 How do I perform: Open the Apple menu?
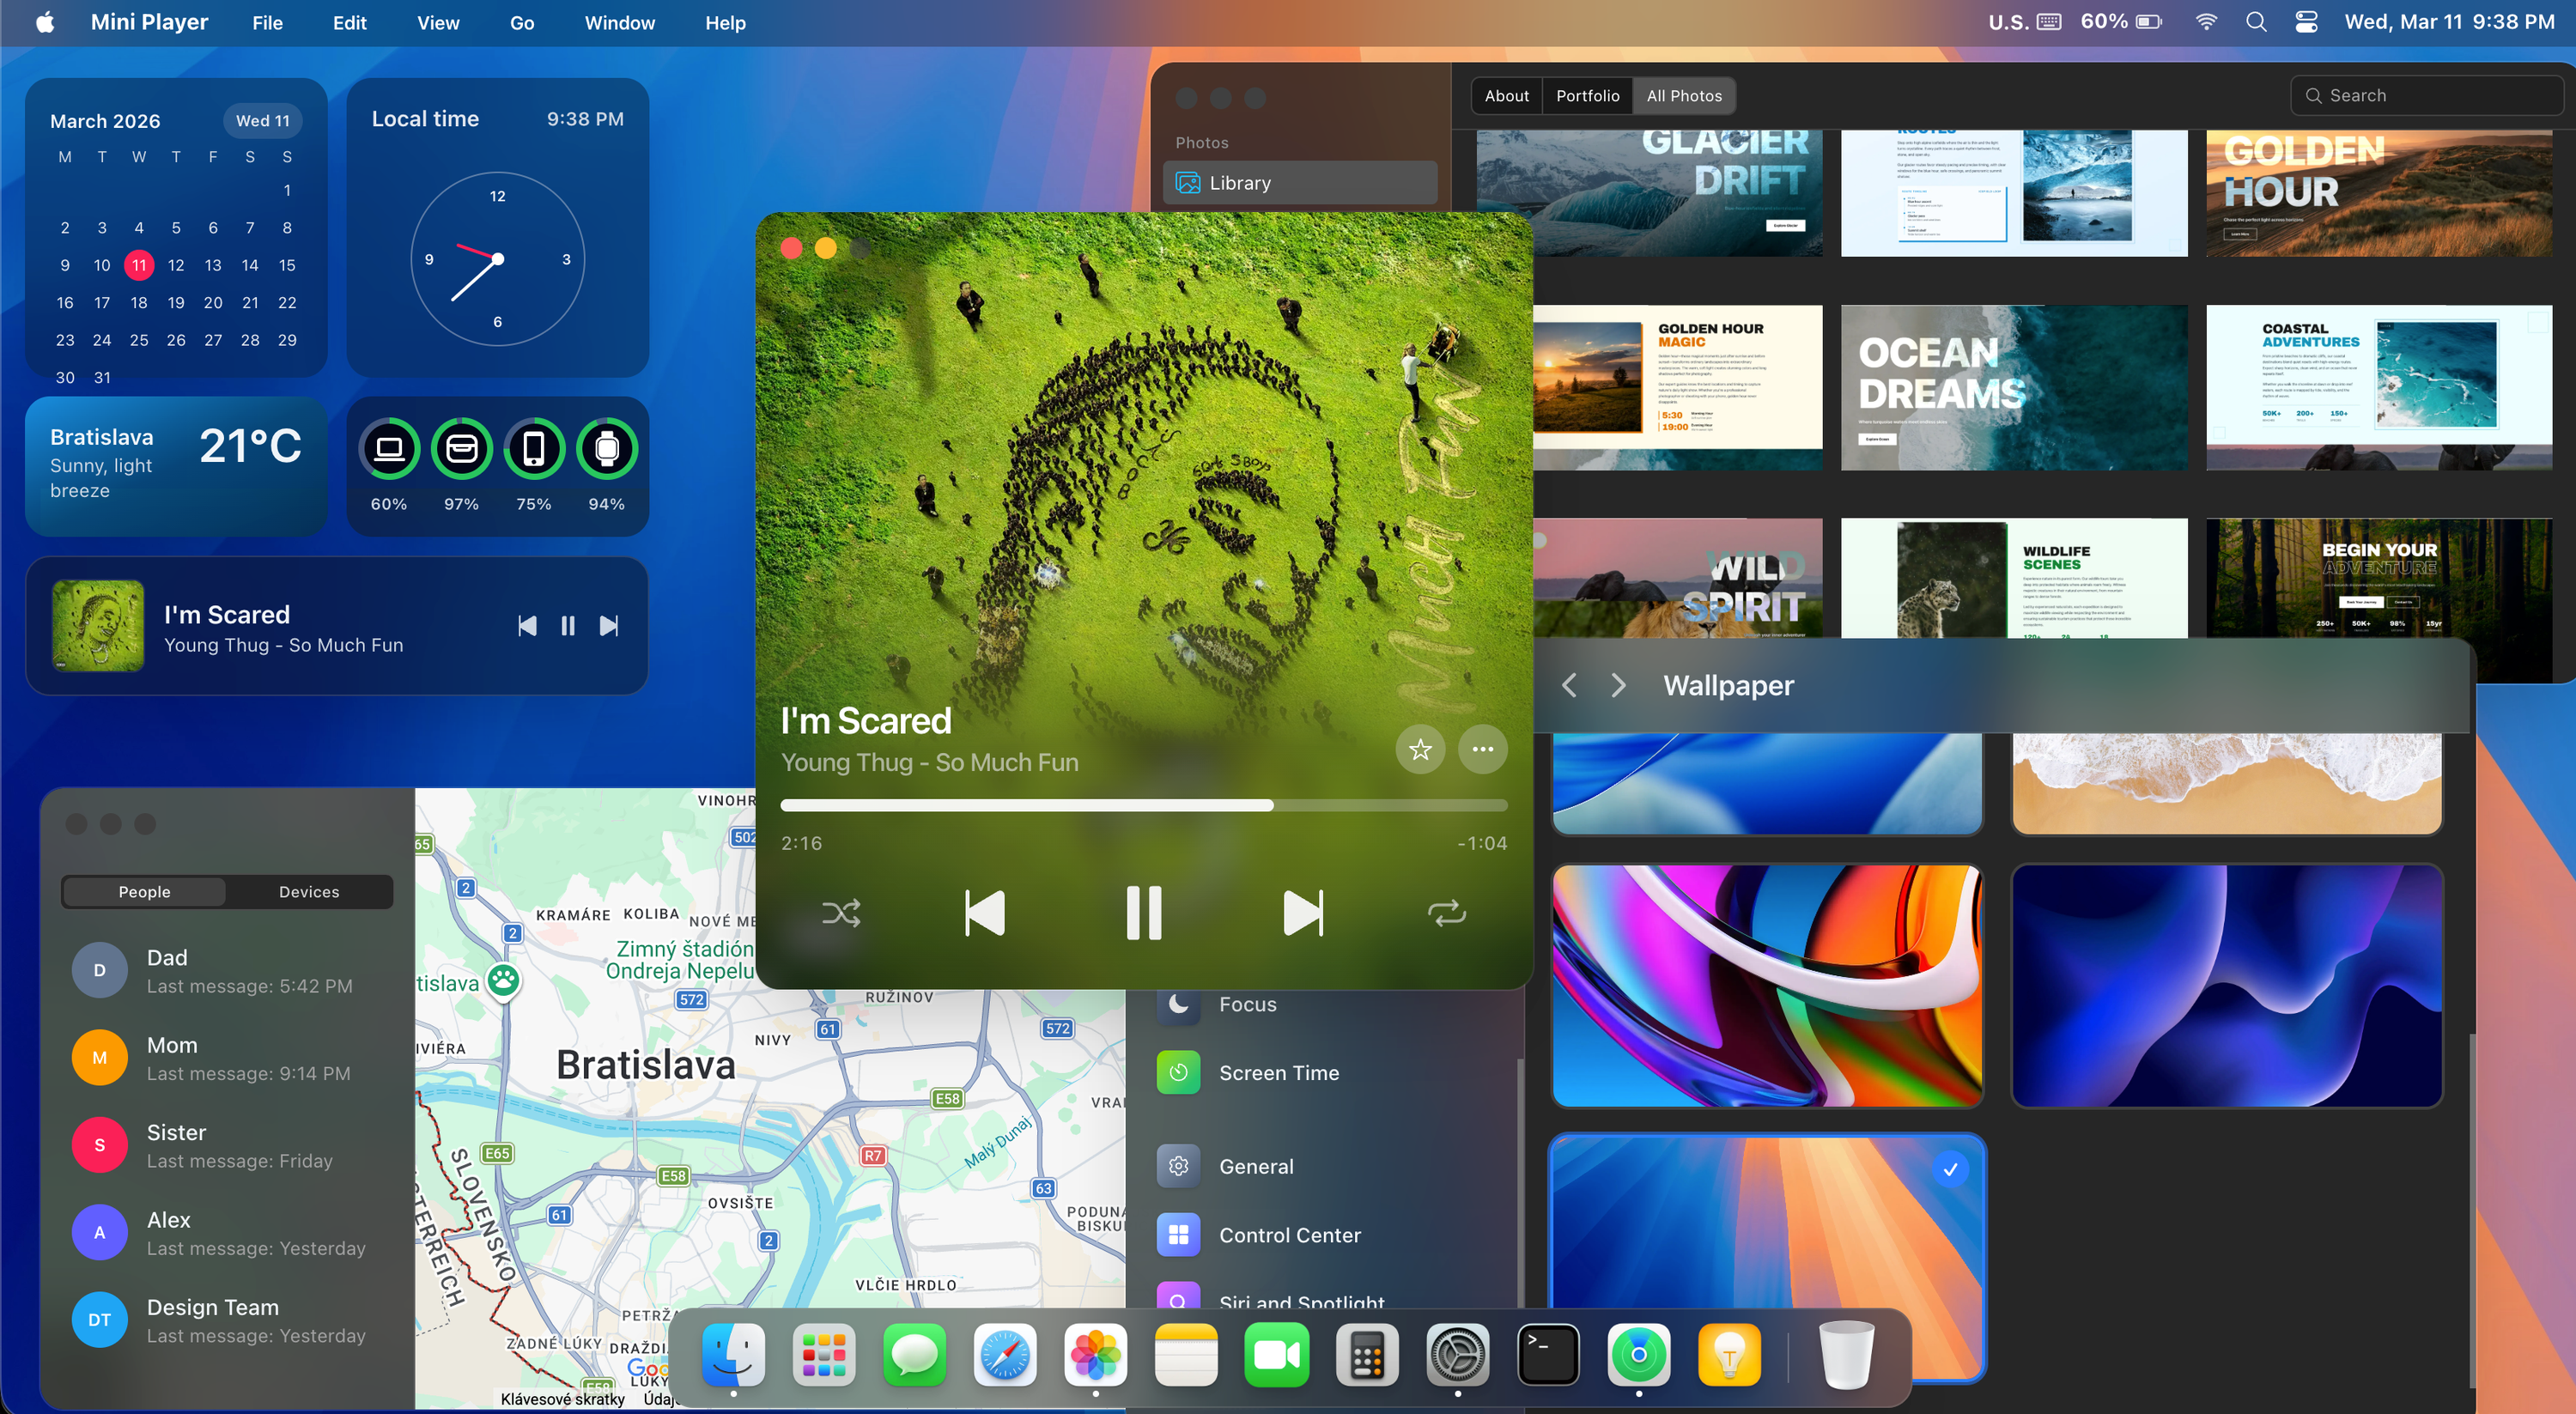[x=45, y=22]
